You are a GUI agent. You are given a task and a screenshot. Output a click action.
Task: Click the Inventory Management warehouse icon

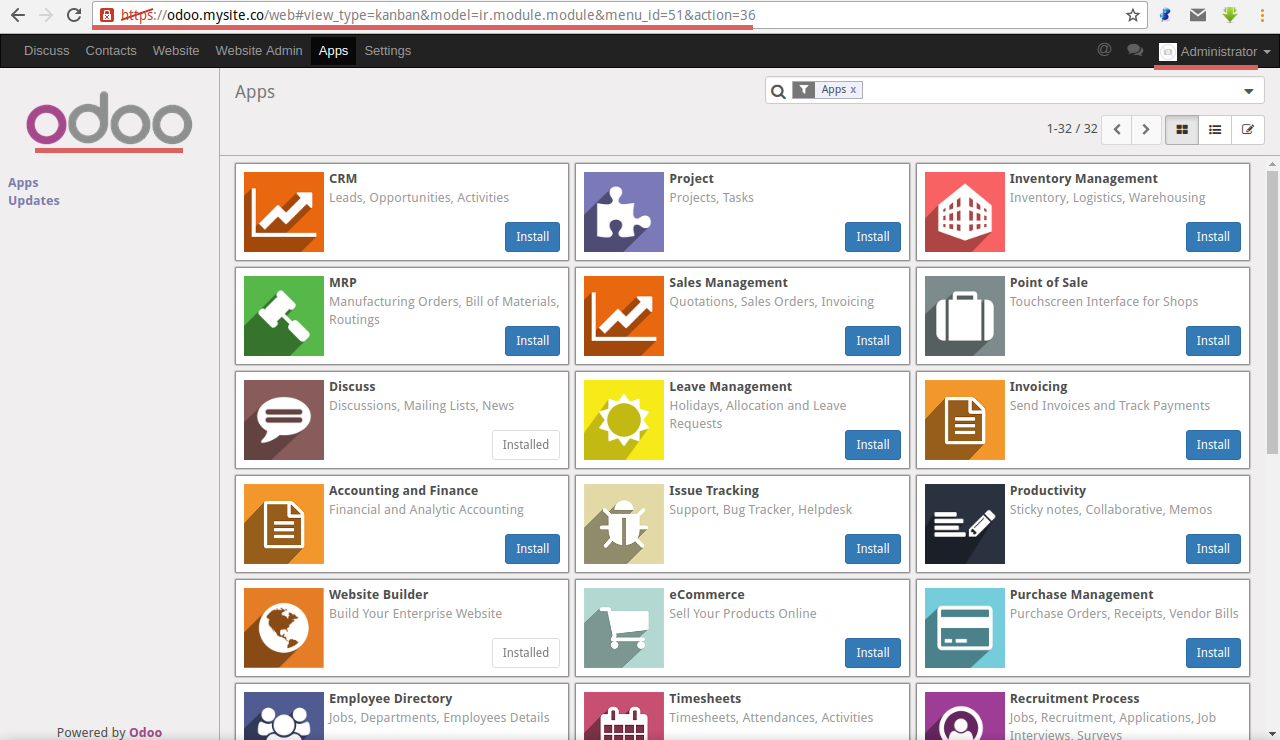point(964,212)
